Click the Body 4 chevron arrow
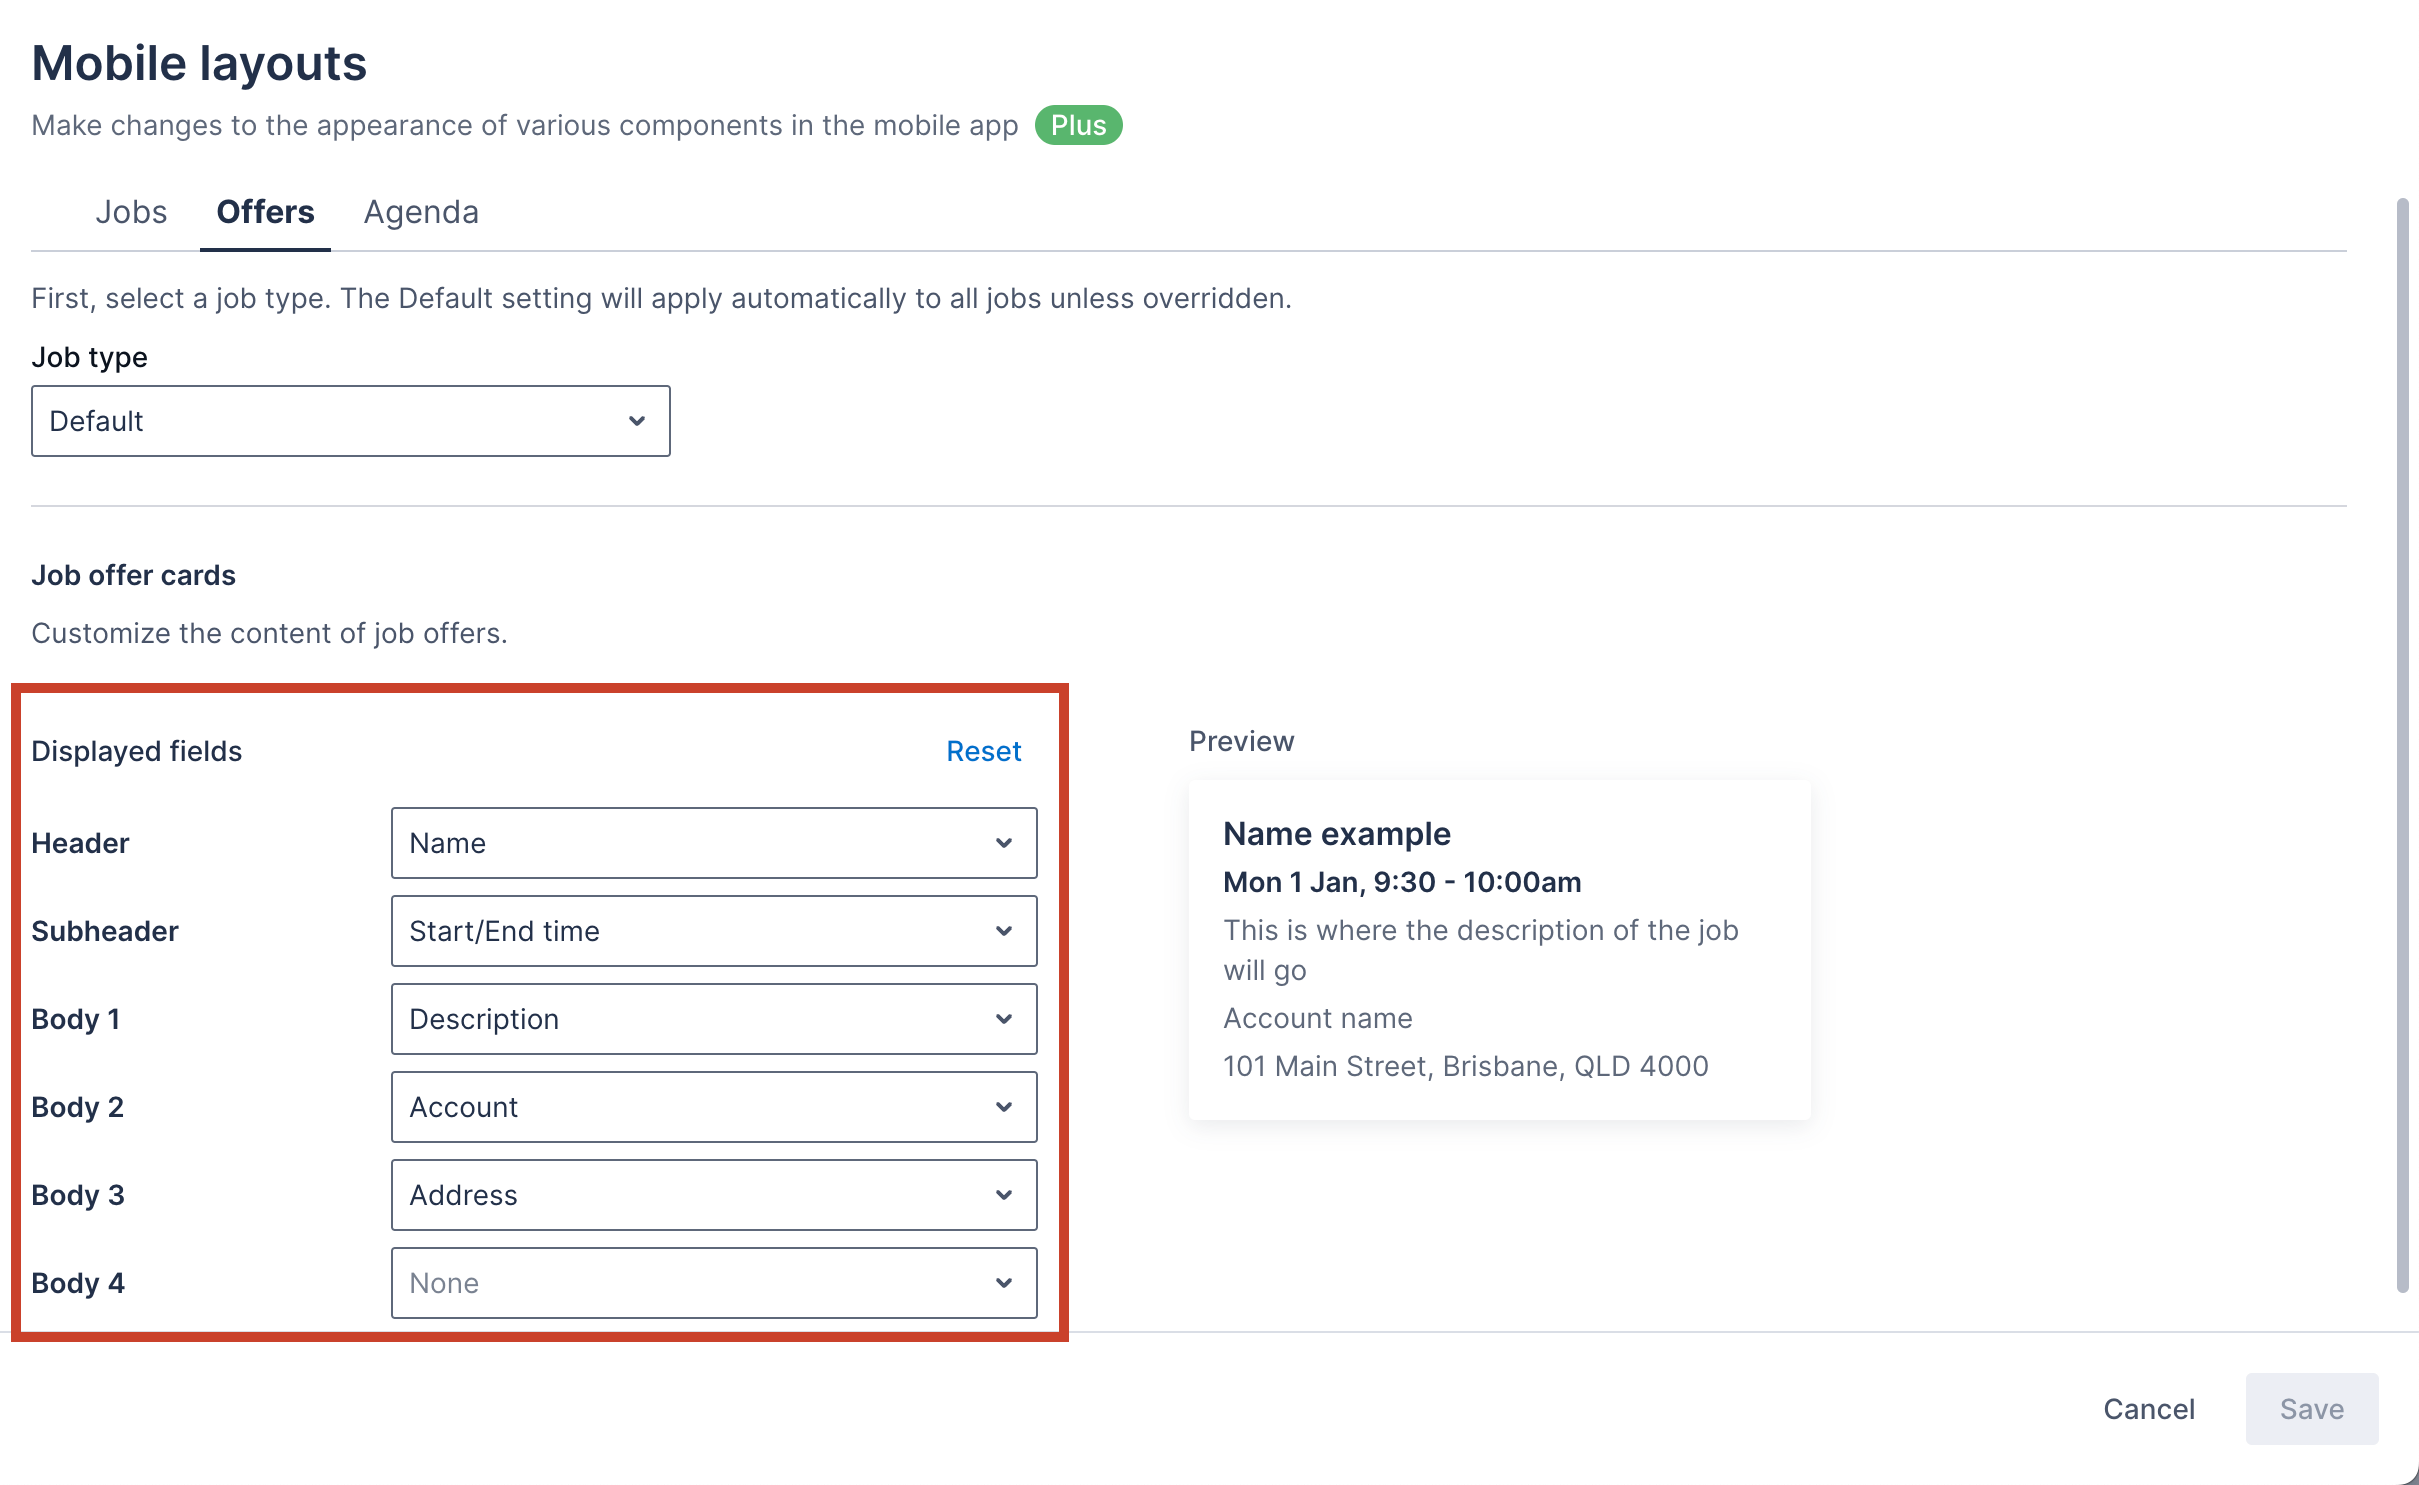 coord(1004,1283)
